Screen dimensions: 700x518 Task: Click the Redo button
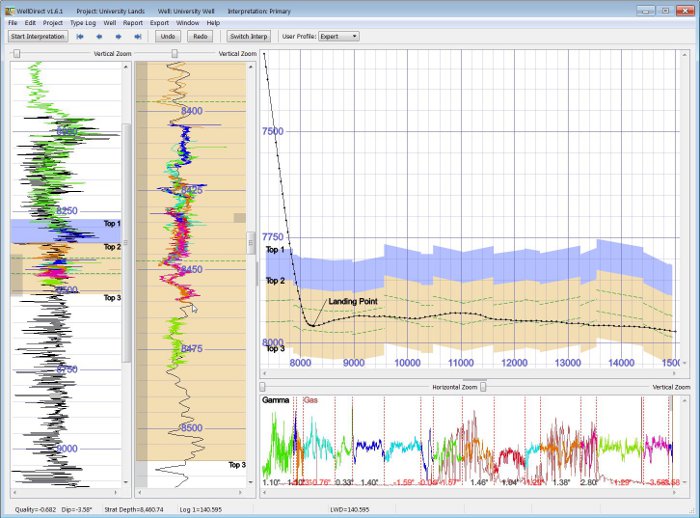point(200,37)
